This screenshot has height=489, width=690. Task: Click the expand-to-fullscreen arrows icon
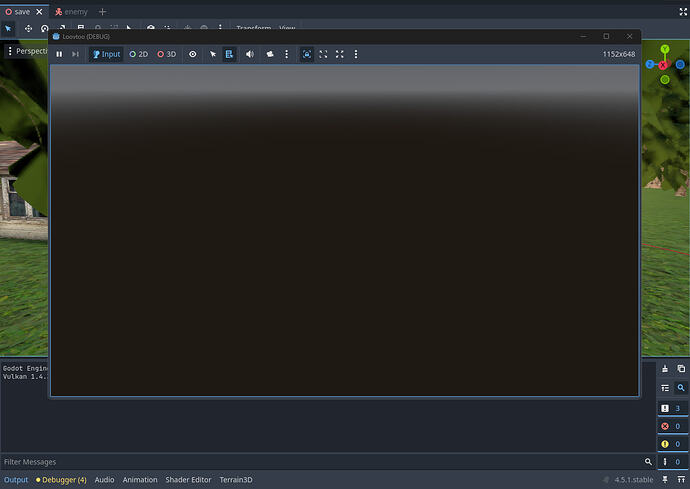coord(340,54)
